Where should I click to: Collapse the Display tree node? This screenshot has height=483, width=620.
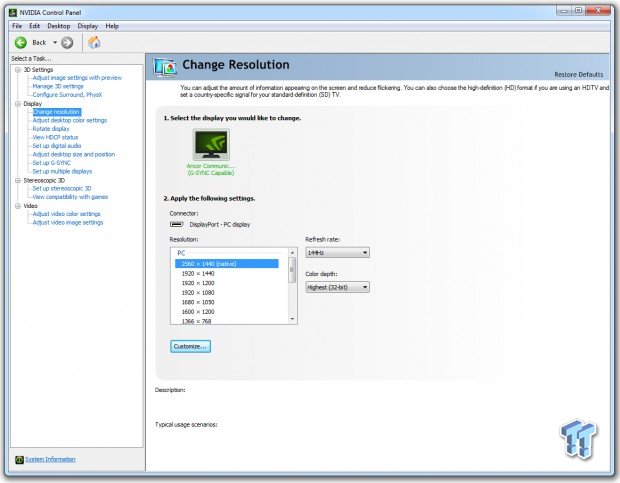click(18, 104)
